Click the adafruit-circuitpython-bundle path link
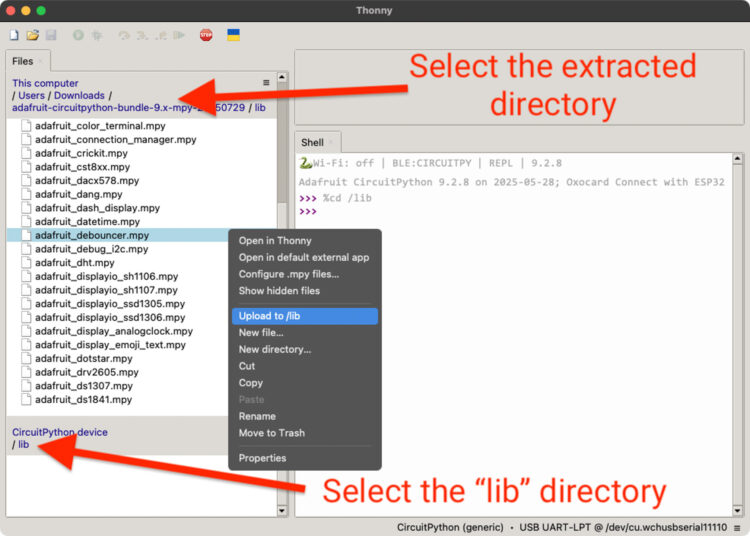Image resolution: width=750 pixels, height=536 pixels. [x=128, y=108]
